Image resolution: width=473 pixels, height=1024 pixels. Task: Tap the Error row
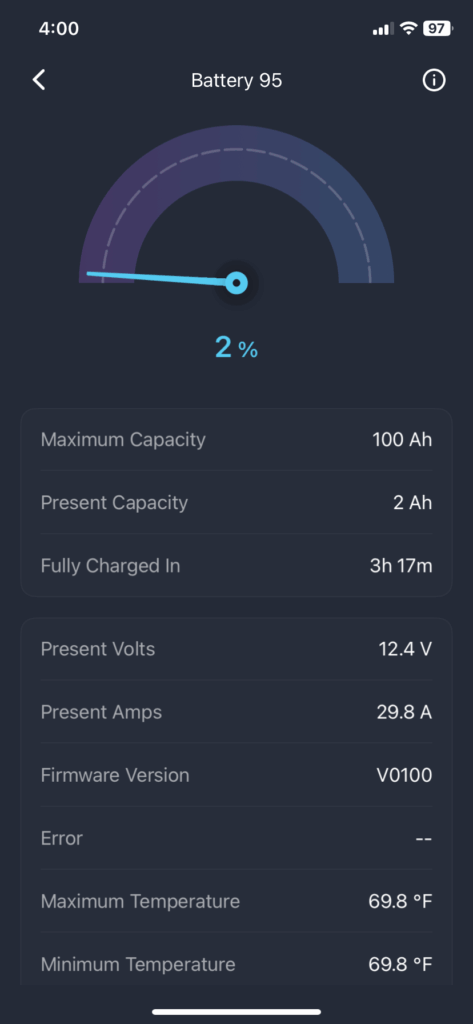[236, 837]
